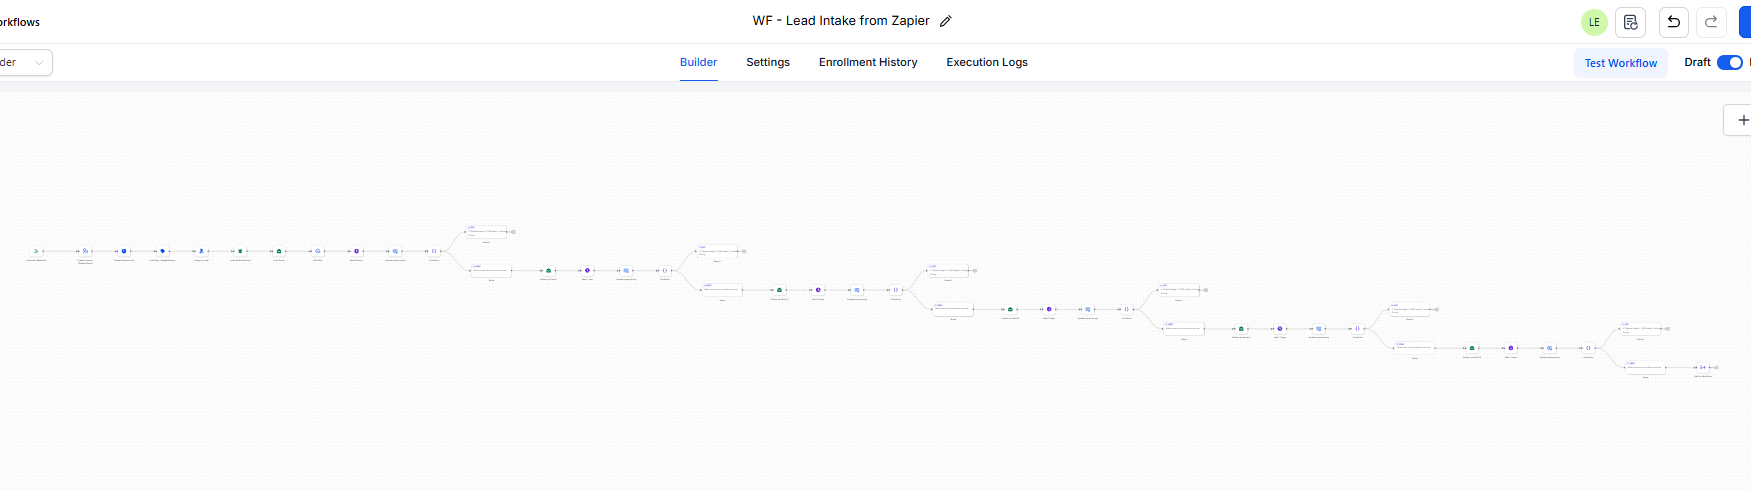Switch to the Settings tab
The width and height of the screenshot is (1751, 490).
click(x=768, y=62)
